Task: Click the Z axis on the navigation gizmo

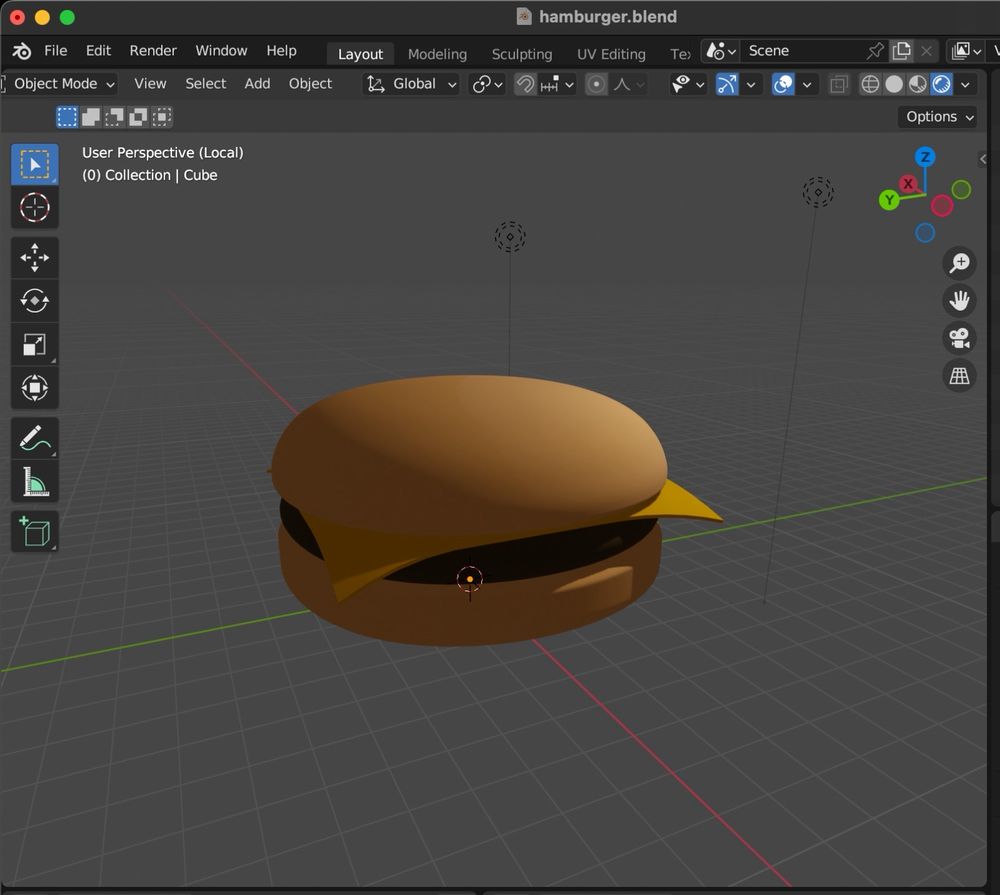Action: point(924,156)
